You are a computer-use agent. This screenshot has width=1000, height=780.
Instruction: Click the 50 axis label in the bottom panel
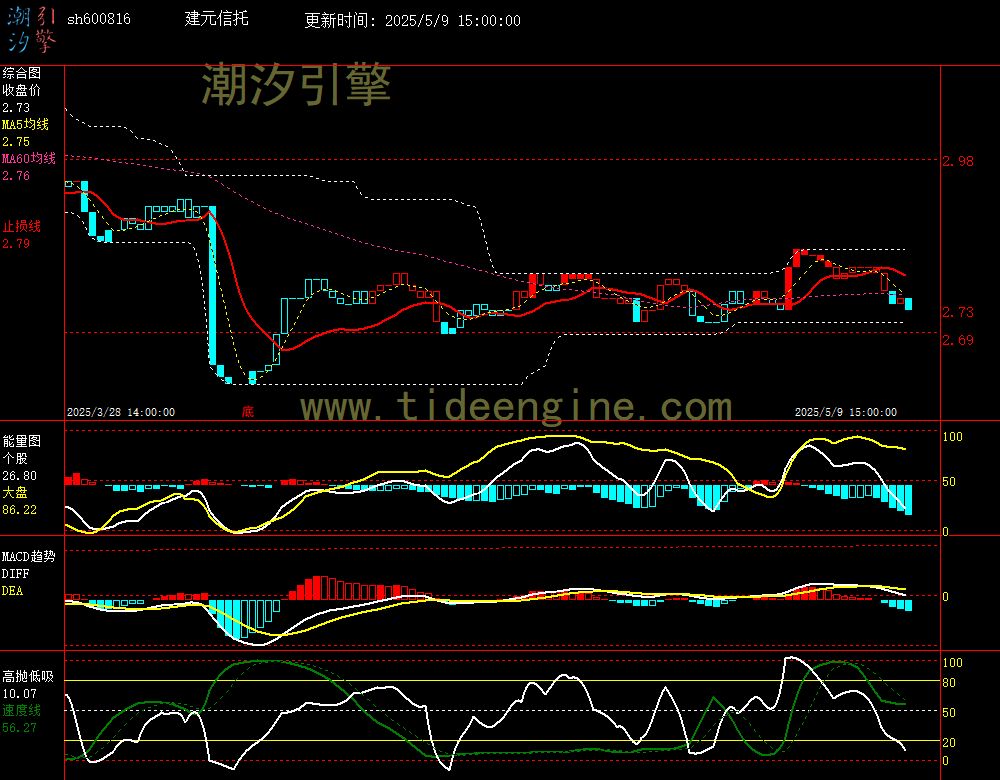pyautogui.click(x=949, y=712)
